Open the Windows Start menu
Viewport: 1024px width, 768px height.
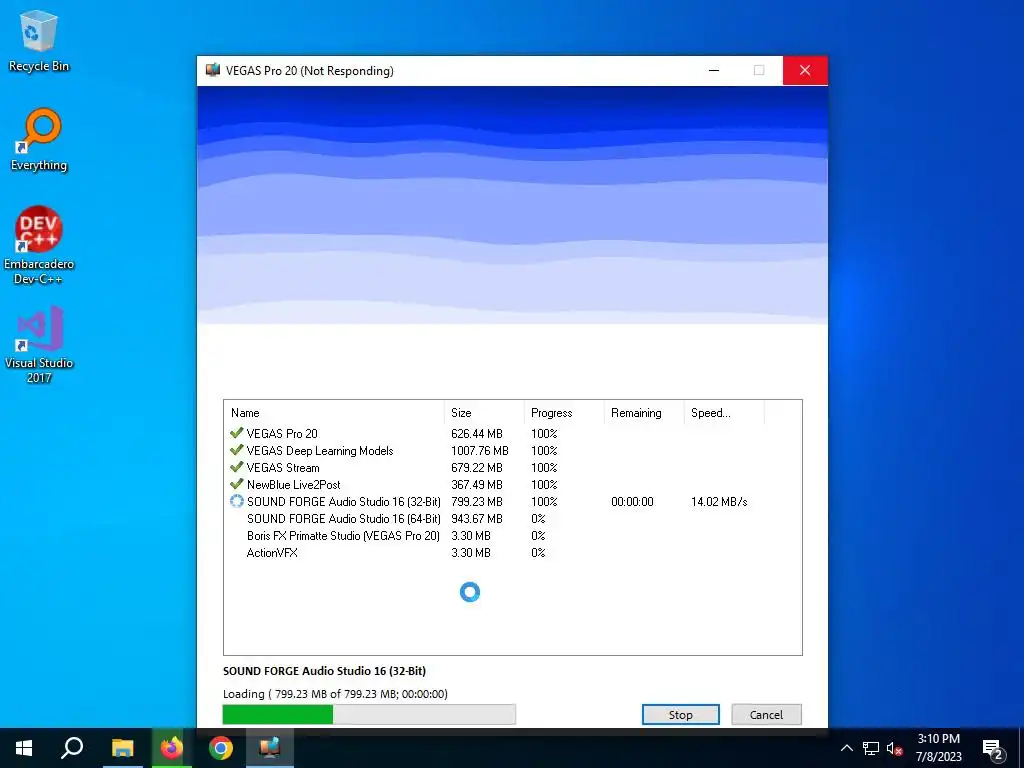pyautogui.click(x=24, y=748)
